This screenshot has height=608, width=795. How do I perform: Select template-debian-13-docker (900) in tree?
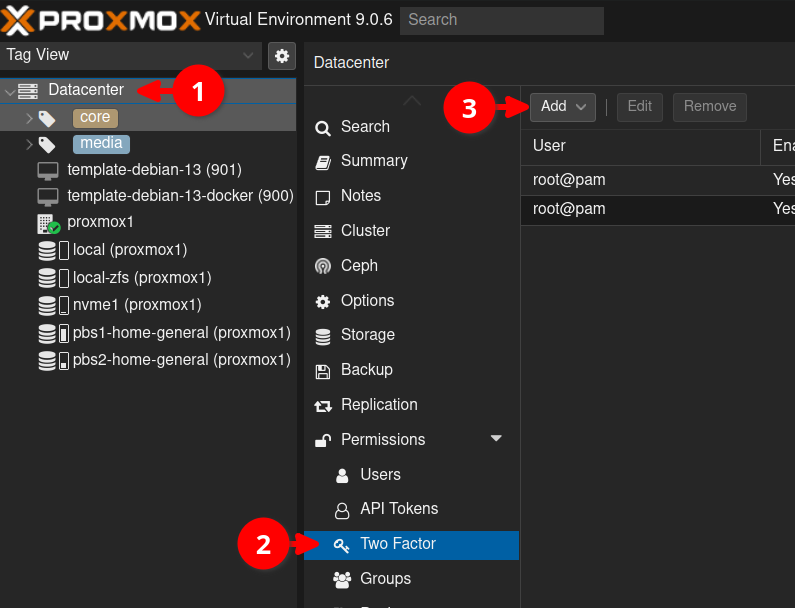click(x=148, y=197)
